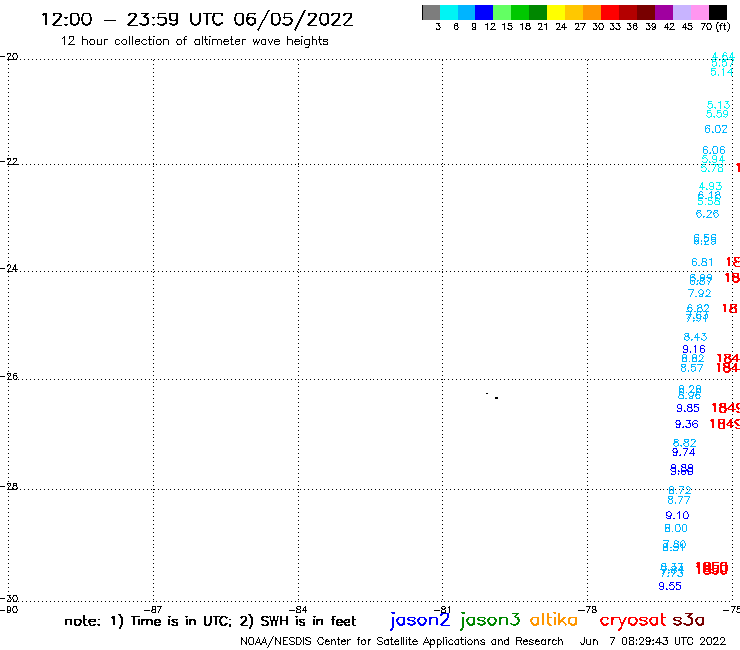740x650 pixels.
Task: Click the '12:00 – 23:59 UTC 06/05/2022' title
Action: pos(197,20)
